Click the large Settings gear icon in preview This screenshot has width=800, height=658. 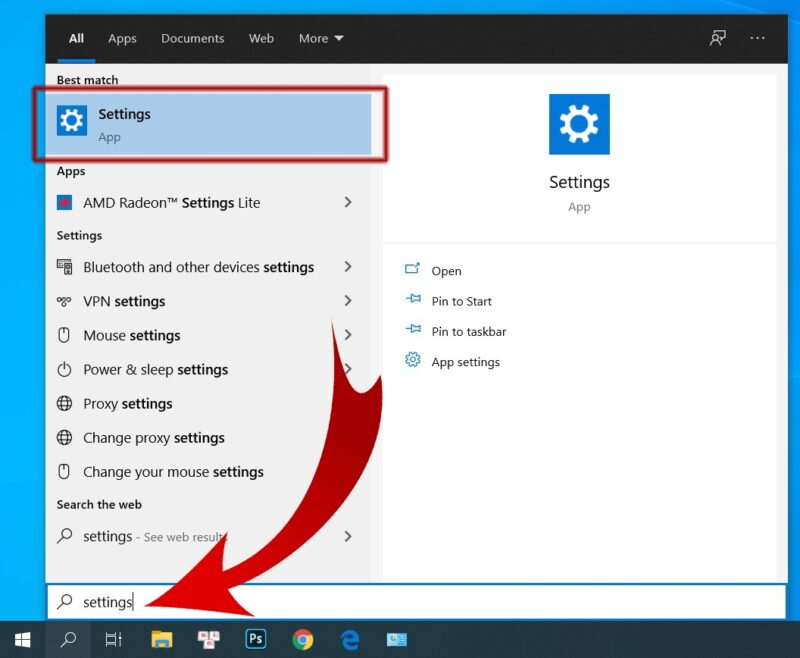(x=579, y=124)
